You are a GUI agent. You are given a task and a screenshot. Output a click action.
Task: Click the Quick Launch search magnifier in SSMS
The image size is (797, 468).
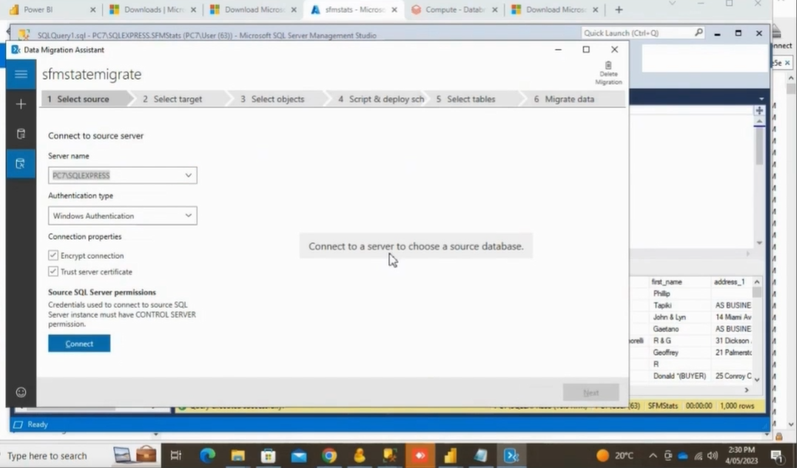pos(698,33)
